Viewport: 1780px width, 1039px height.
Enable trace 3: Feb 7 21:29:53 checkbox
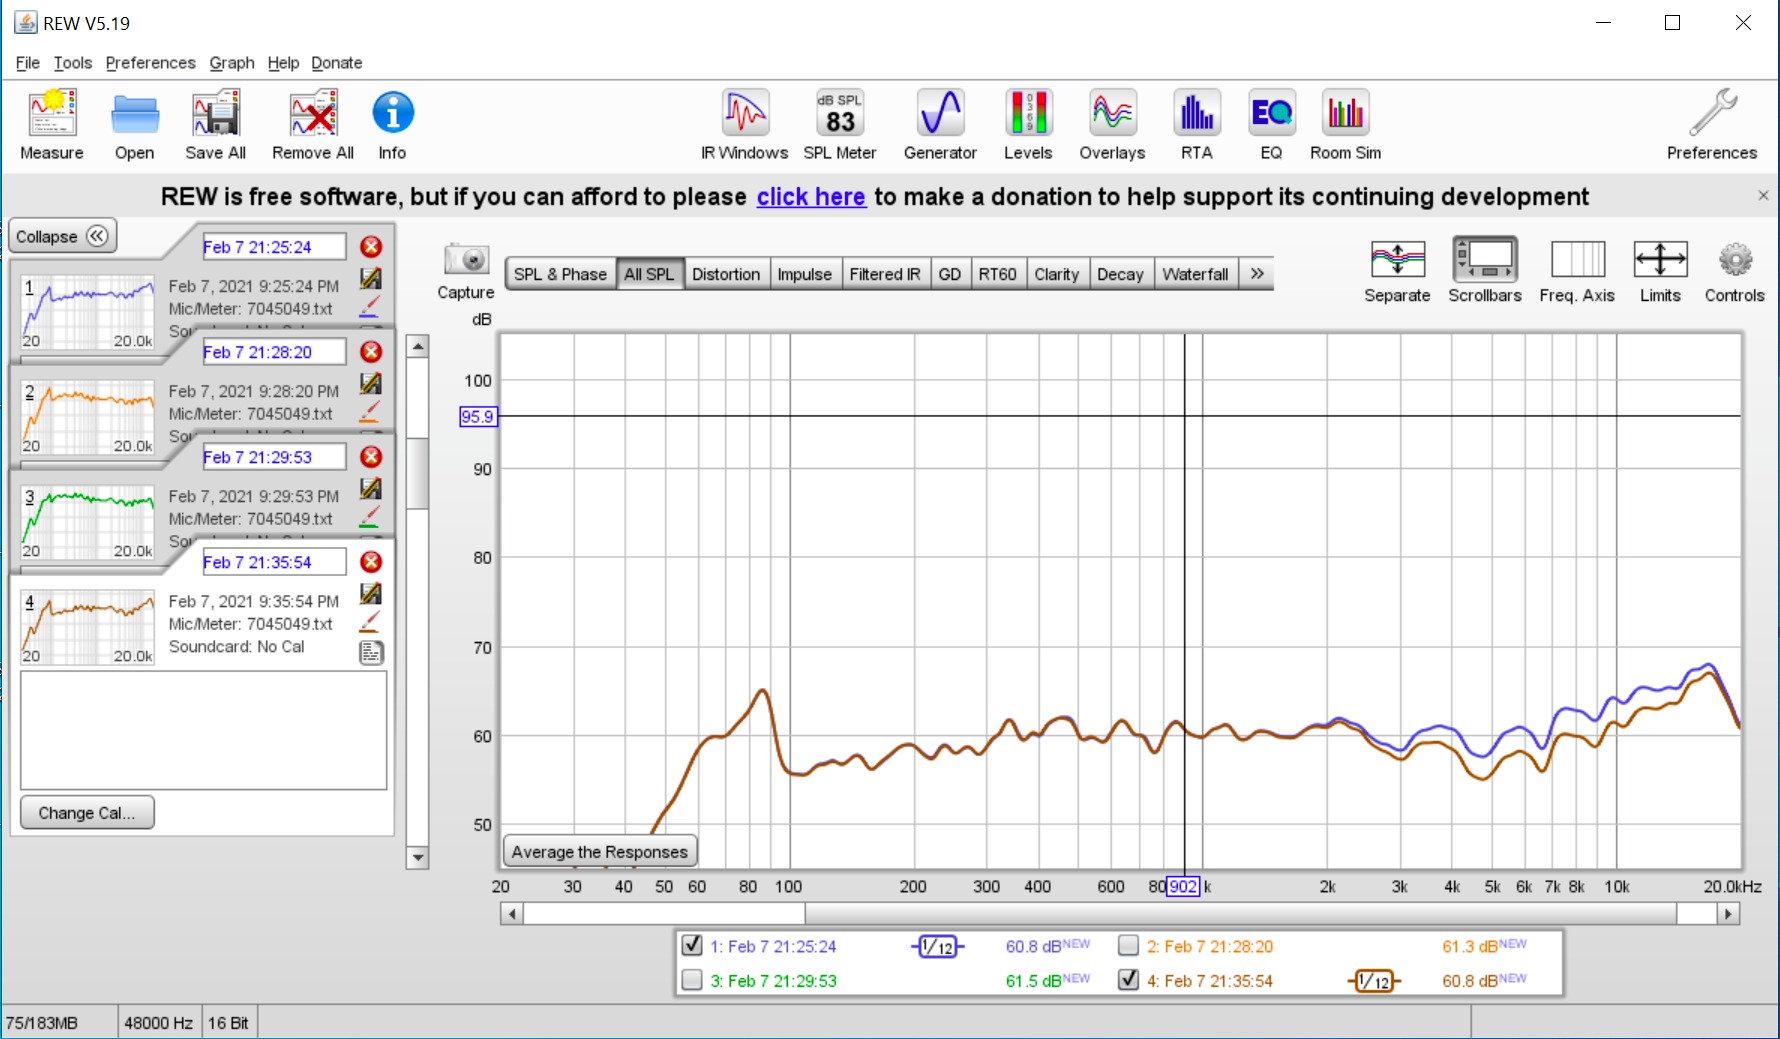(x=692, y=980)
